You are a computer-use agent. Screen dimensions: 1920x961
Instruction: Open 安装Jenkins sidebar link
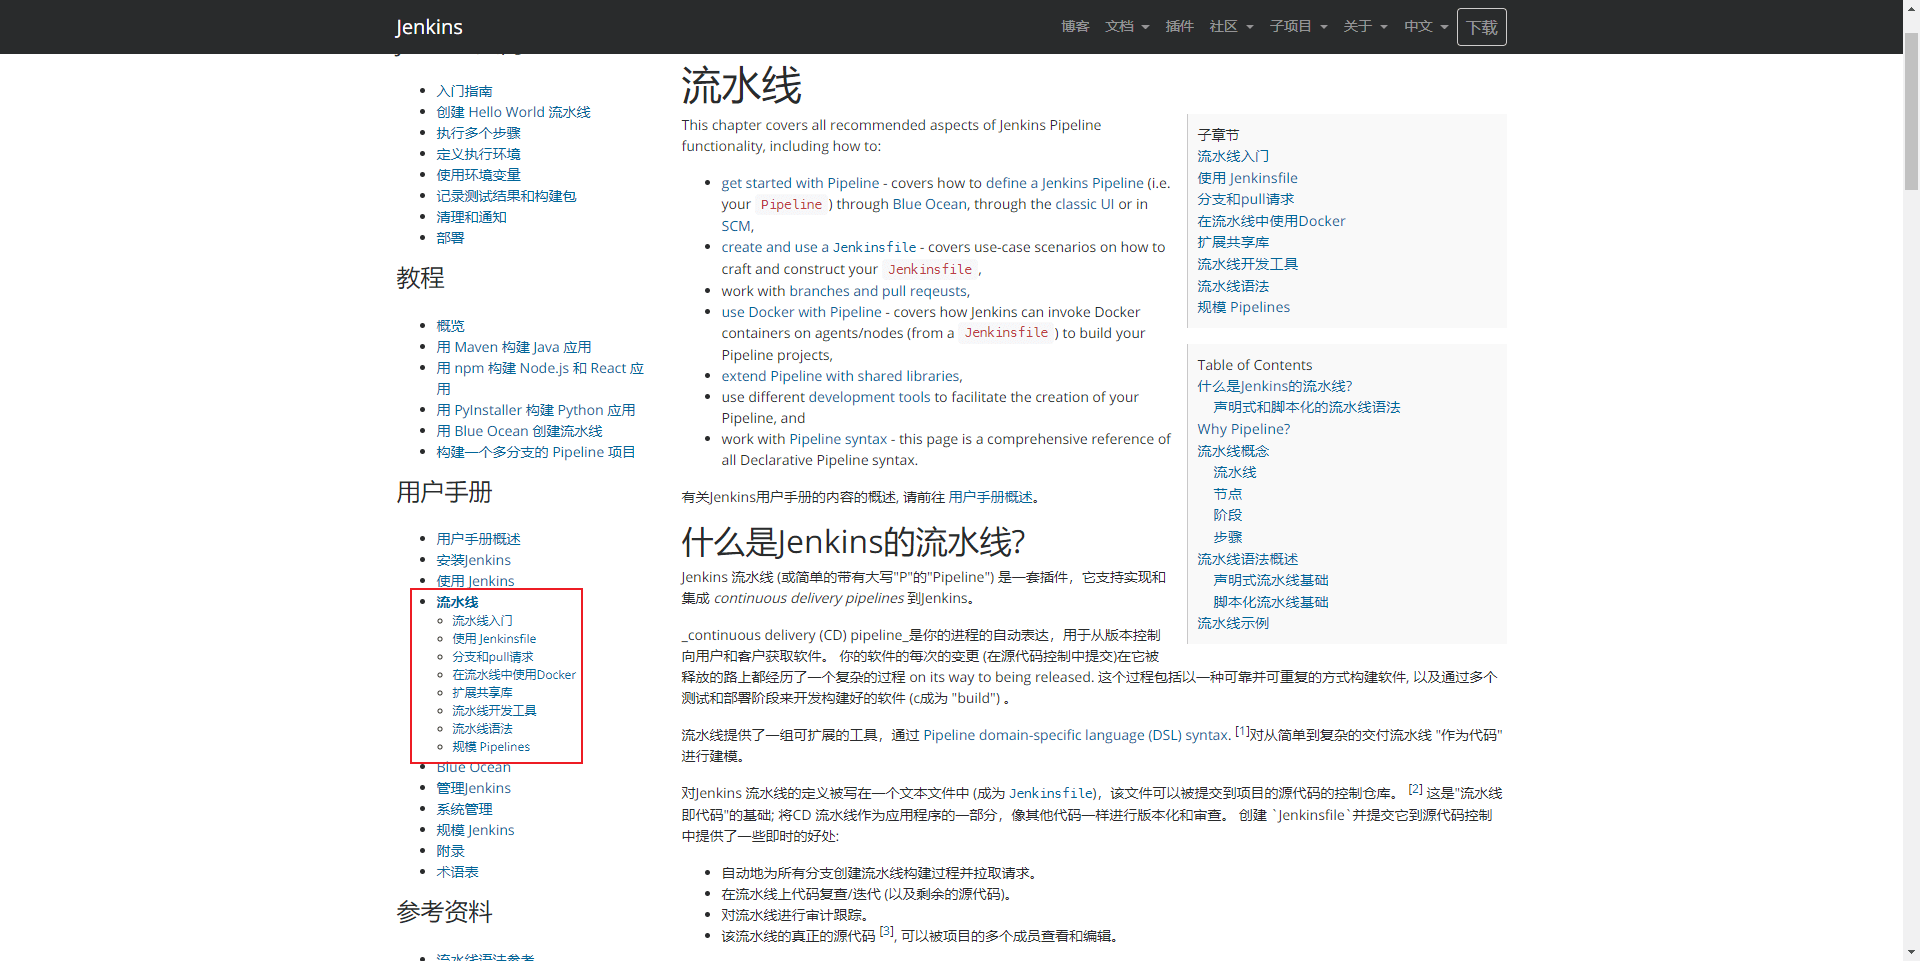[x=473, y=560]
